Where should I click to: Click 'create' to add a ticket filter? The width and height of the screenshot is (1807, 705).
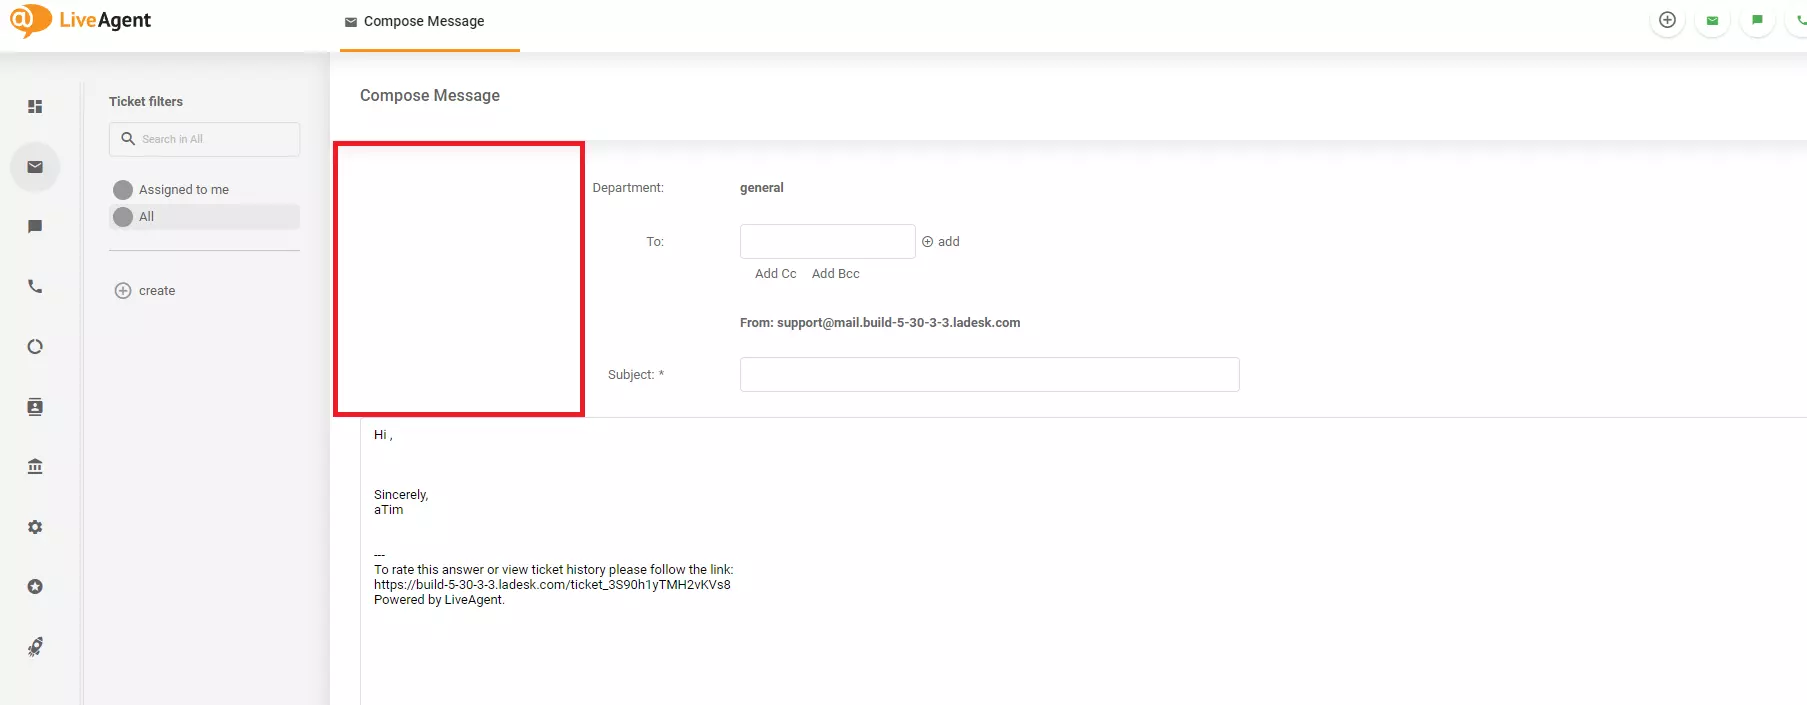coord(156,291)
